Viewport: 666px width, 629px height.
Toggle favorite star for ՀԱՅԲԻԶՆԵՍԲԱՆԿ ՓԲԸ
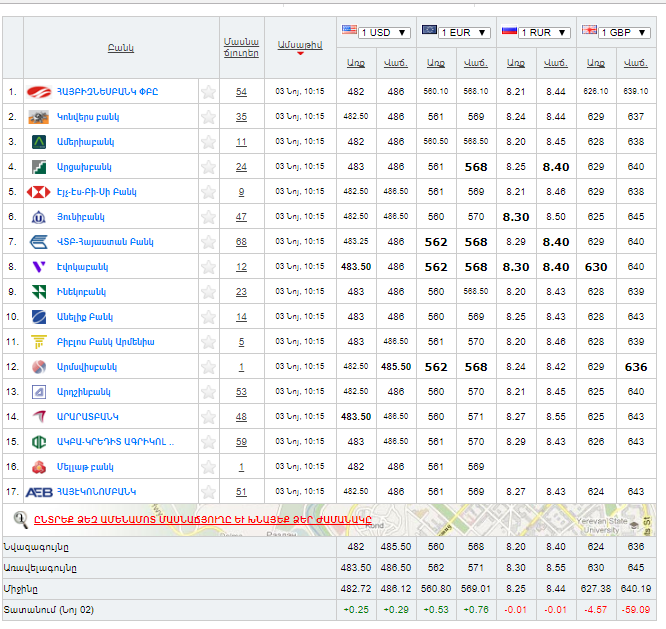point(209,92)
